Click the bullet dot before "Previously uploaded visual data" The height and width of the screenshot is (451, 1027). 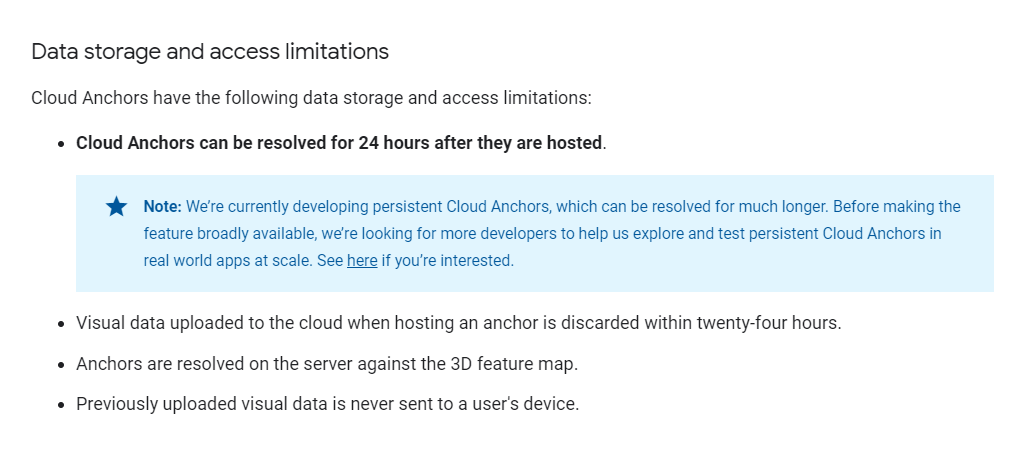tap(62, 405)
